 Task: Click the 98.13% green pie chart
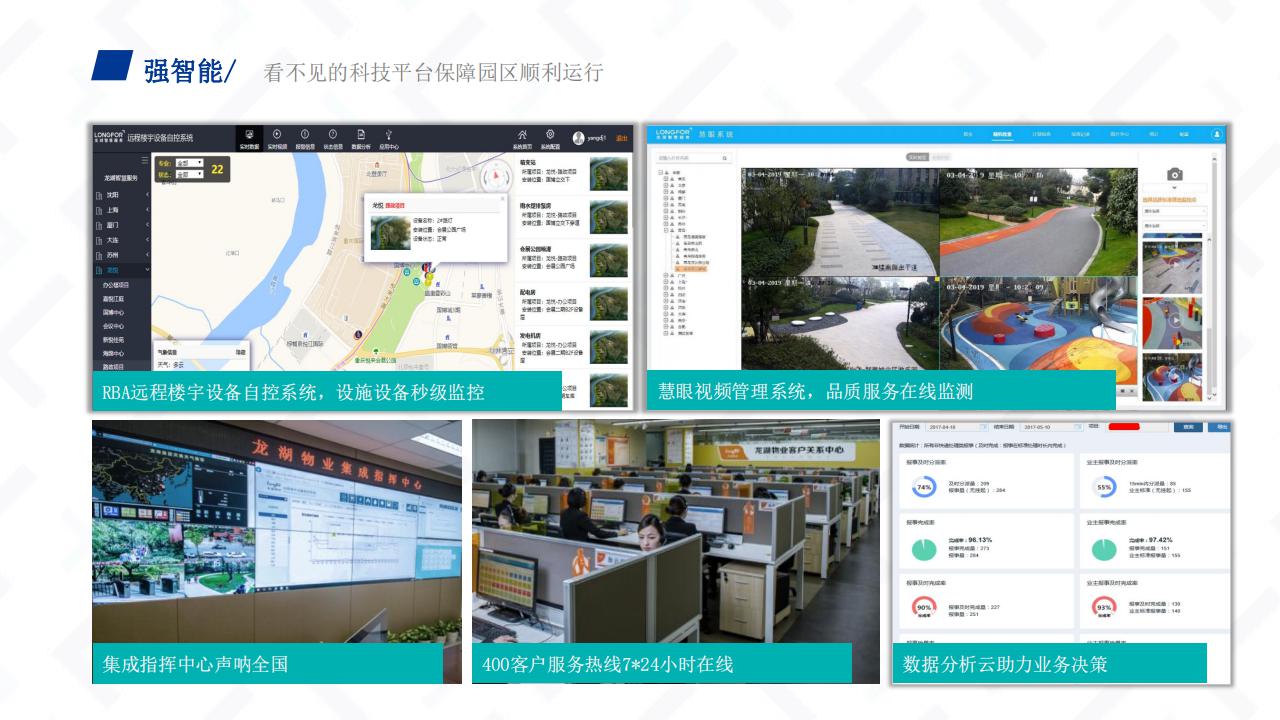point(924,549)
